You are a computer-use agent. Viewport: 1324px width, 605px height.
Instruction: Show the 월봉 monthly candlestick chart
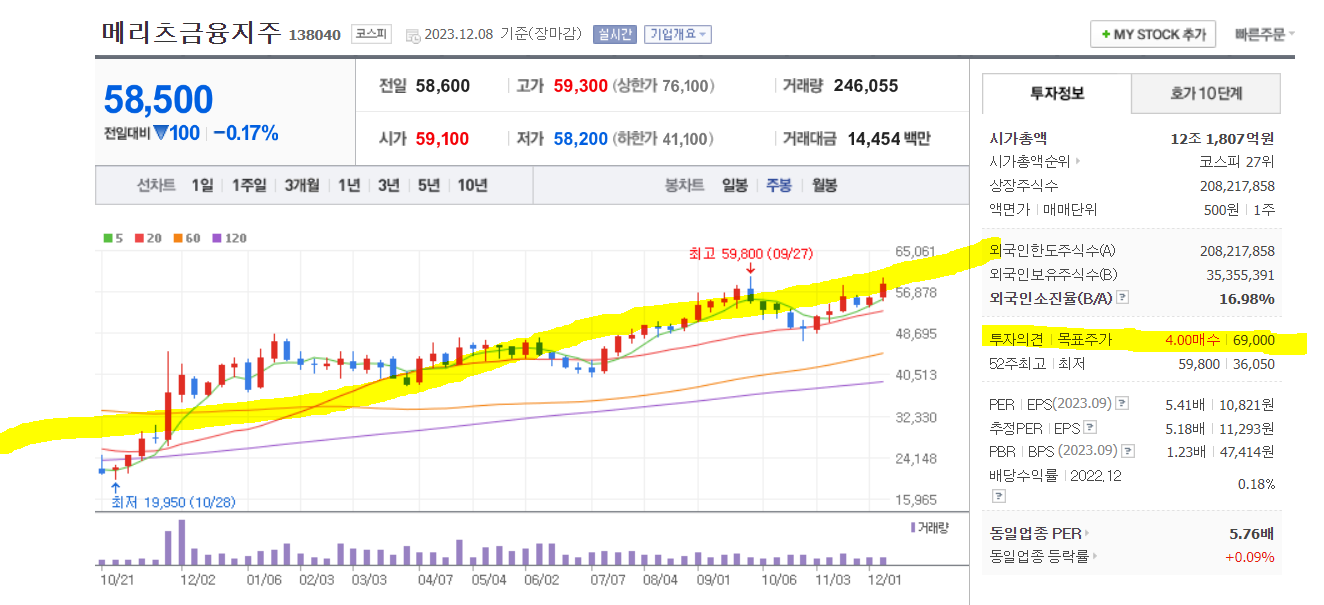[x=825, y=185]
